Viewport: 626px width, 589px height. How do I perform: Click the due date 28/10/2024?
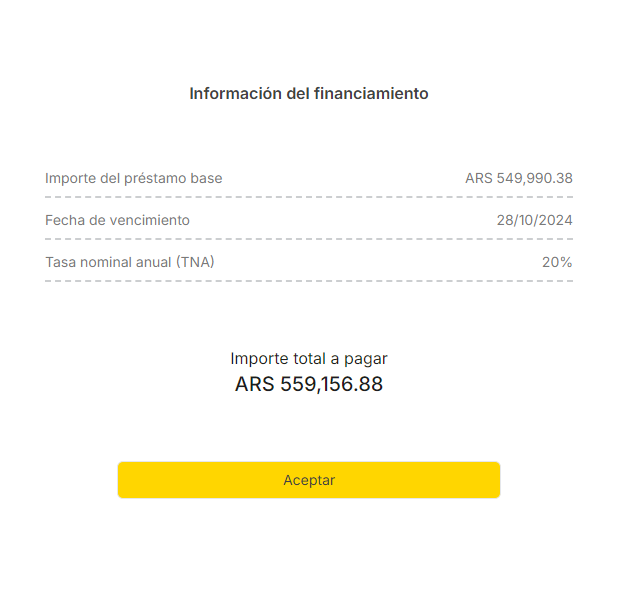[534, 221]
